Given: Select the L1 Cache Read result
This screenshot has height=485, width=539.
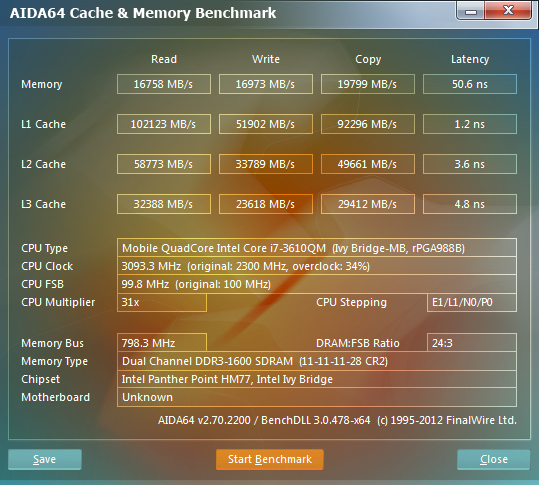Looking at the screenshot, I should pyautogui.click(x=164, y=124).
